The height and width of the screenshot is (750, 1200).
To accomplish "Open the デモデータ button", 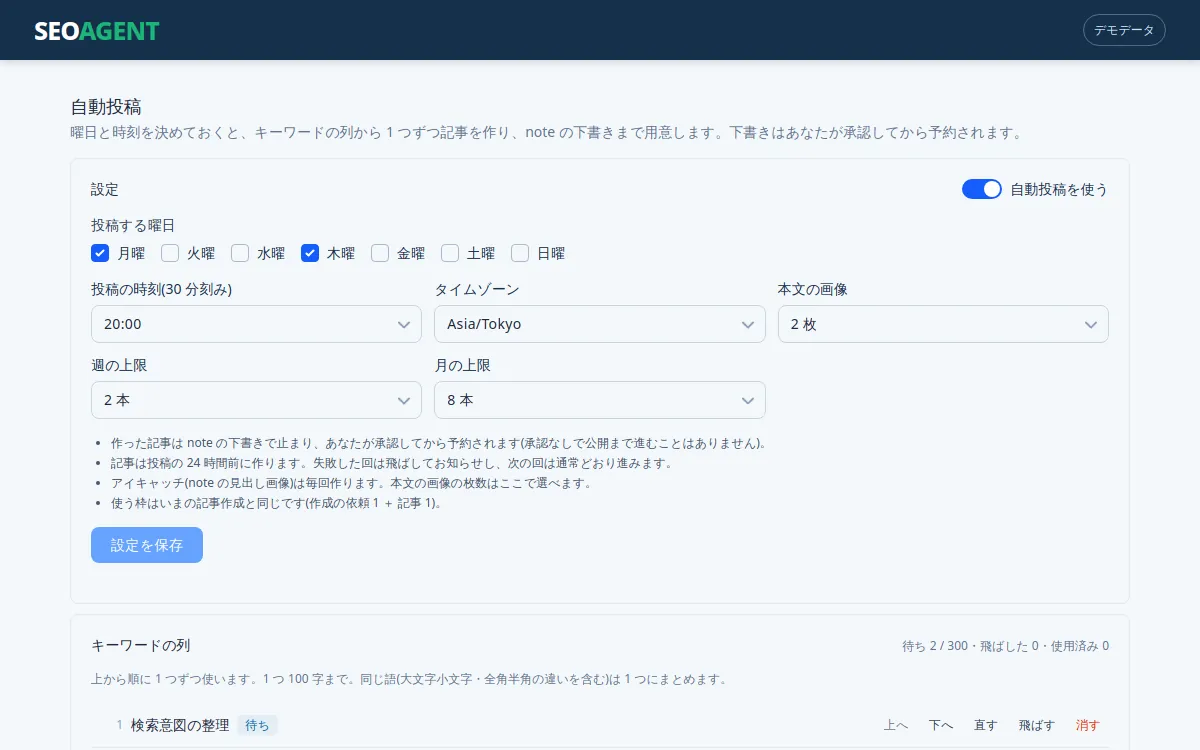I will pos(1124,30).
